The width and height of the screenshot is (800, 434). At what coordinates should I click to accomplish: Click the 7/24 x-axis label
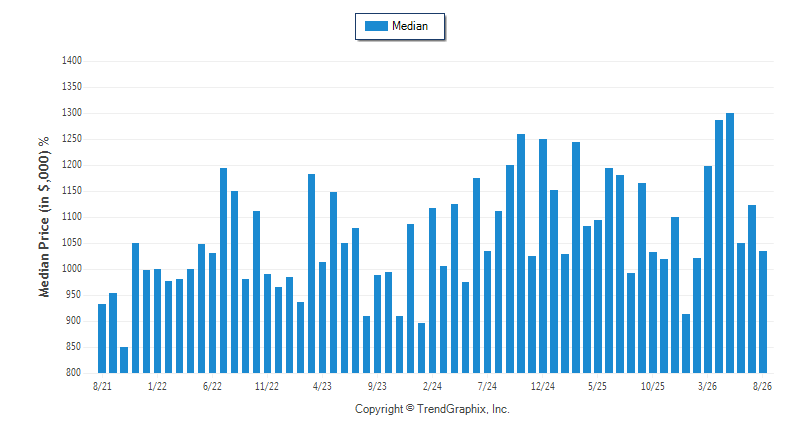coord(487,387)
